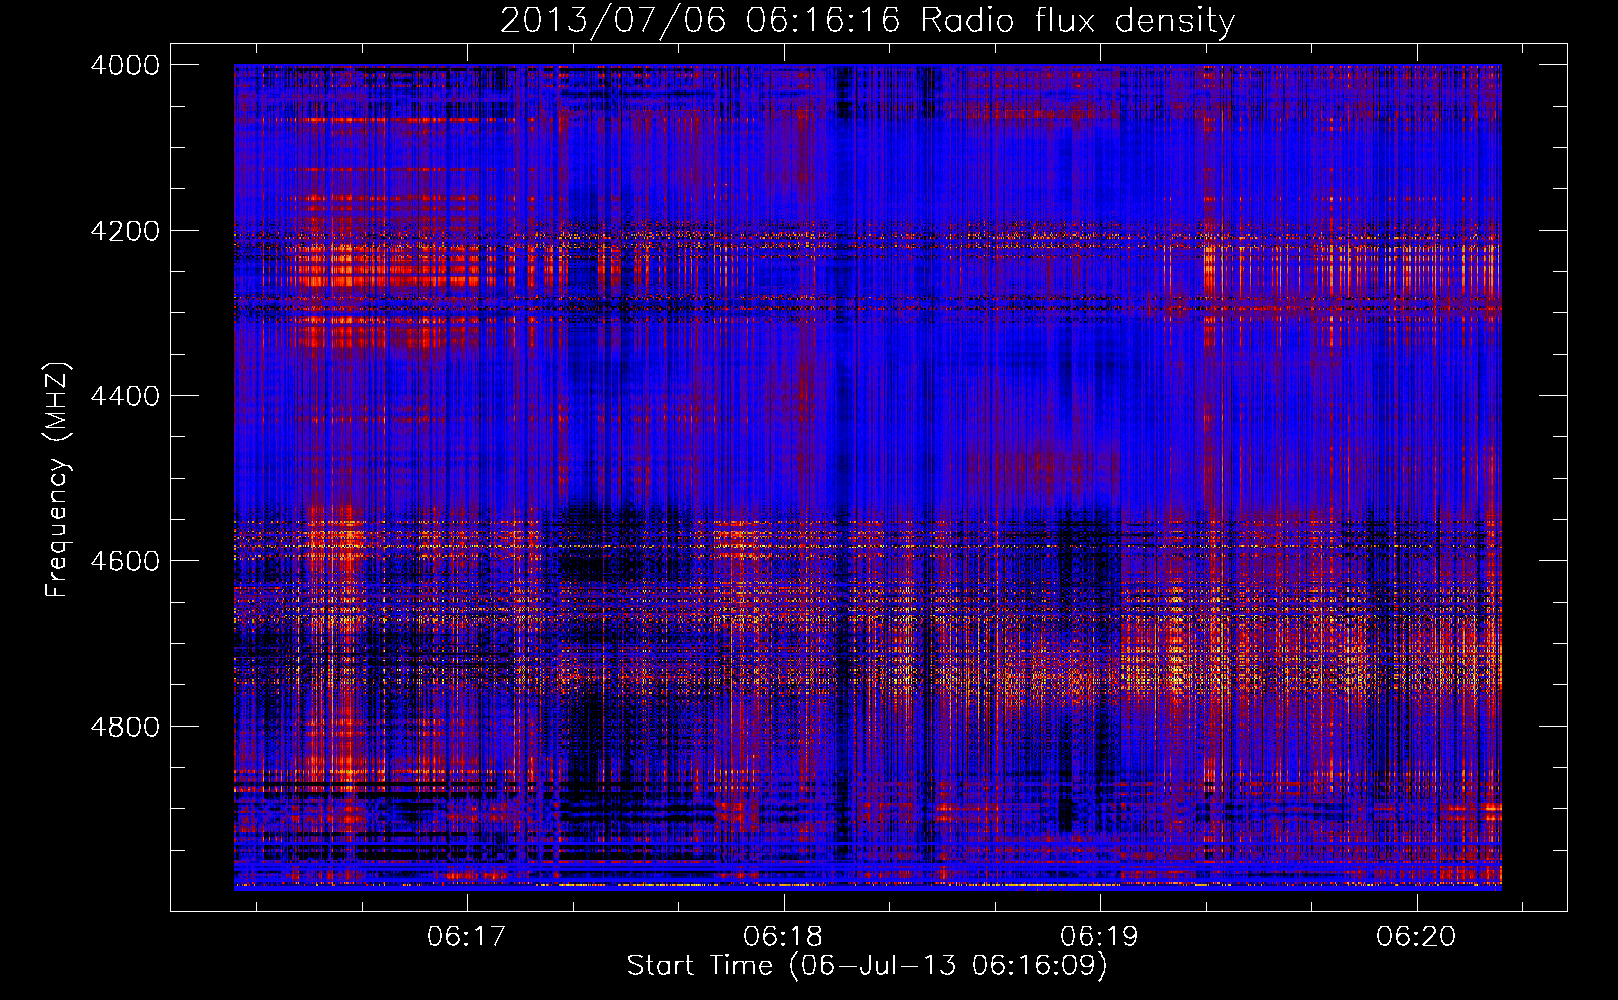Click the 4600 frequency axis label
The height and width of the screenshot is (1000, 1618).
tap(125, 561)
